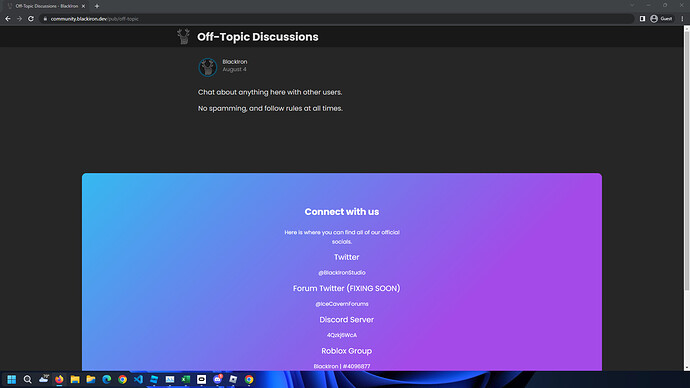The width and height of the screenshot is (690, 388).
Task: Open the Guest profile menu
Action: coord(661,19)
